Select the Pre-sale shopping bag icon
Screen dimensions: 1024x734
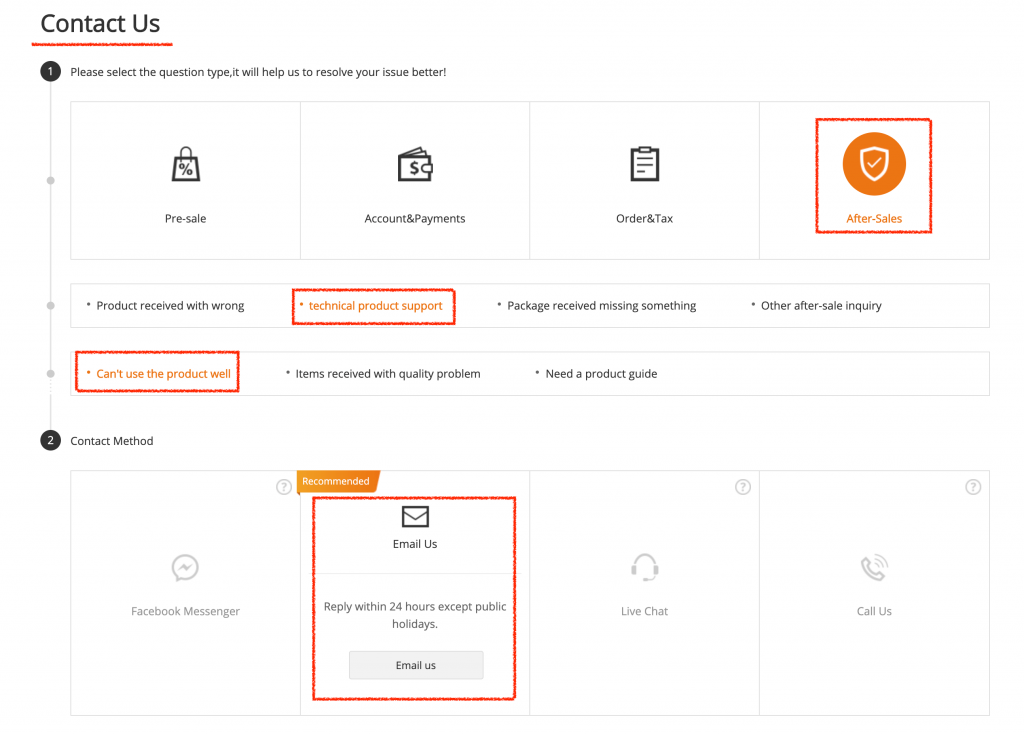tap(185, 164)
